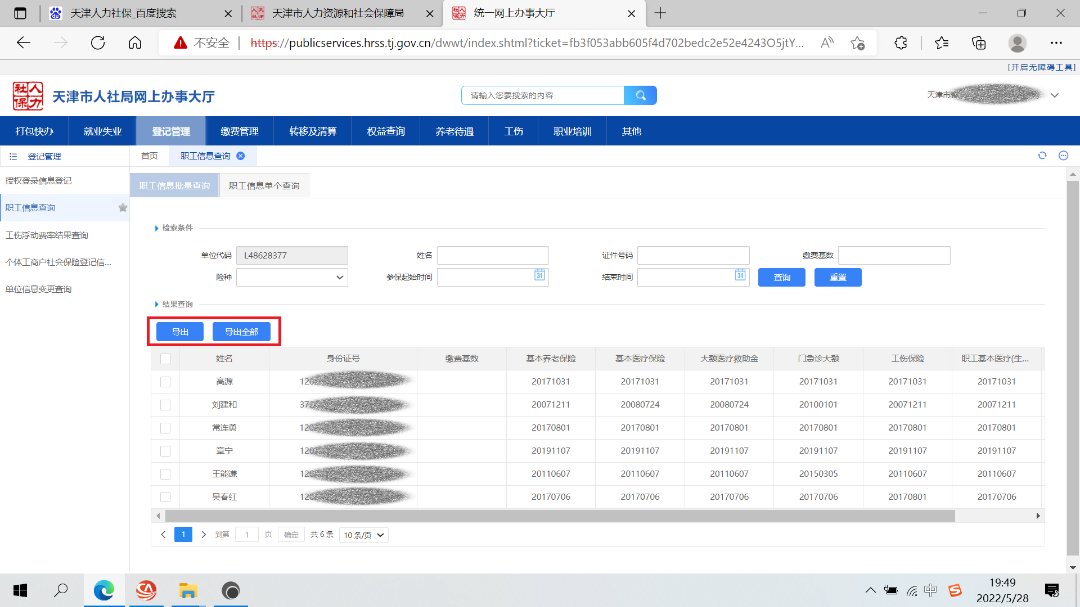1080x607 pixels.
Task: Click the refresh icon at top right of tab bar
Action: click(1042, 156)
